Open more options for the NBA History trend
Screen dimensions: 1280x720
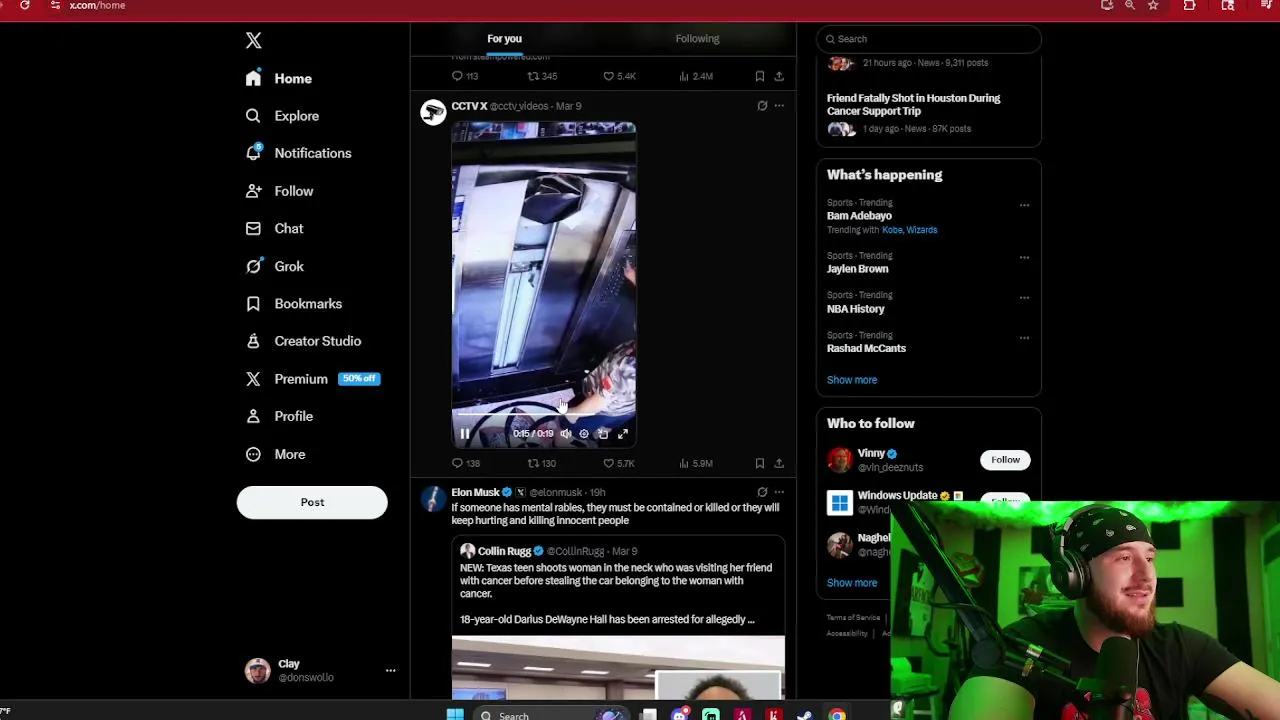(1024, 297)
